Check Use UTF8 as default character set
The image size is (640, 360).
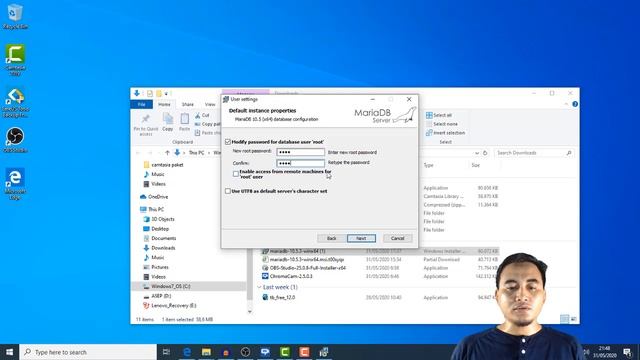(228, 191)
